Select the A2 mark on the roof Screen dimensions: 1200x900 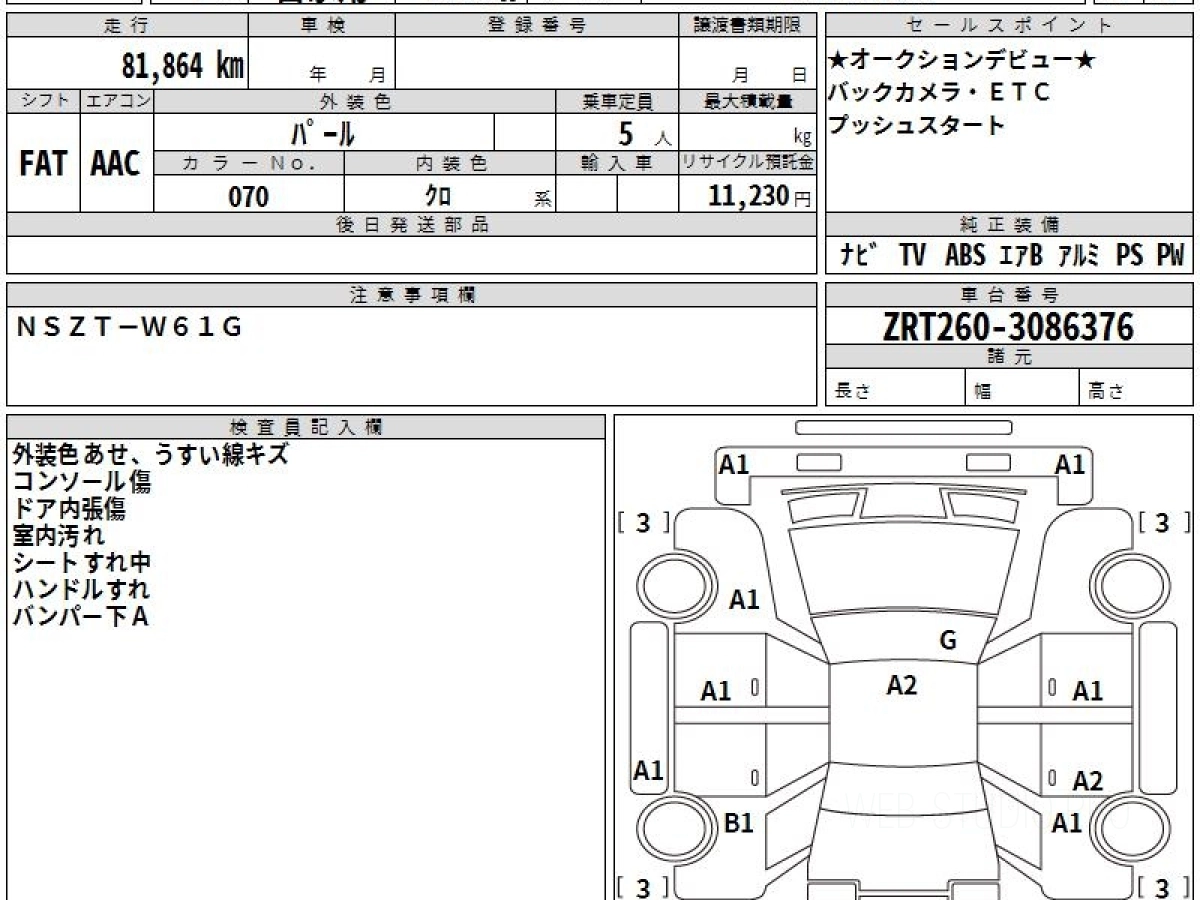tap(902, 685)
